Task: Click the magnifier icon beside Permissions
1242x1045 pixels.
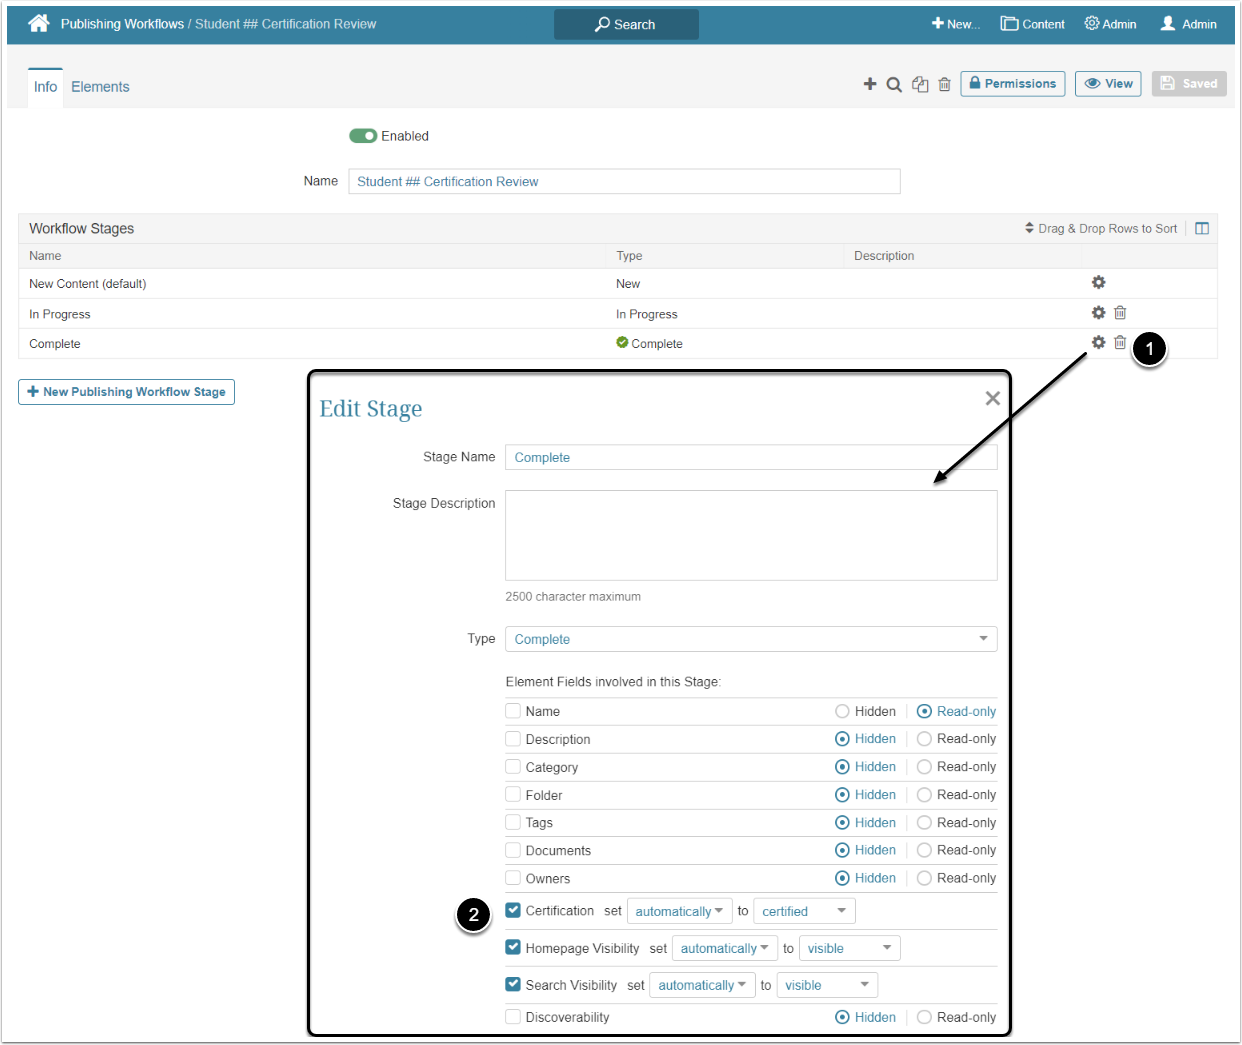Action: pyautogui.click(x=894, y=84)
